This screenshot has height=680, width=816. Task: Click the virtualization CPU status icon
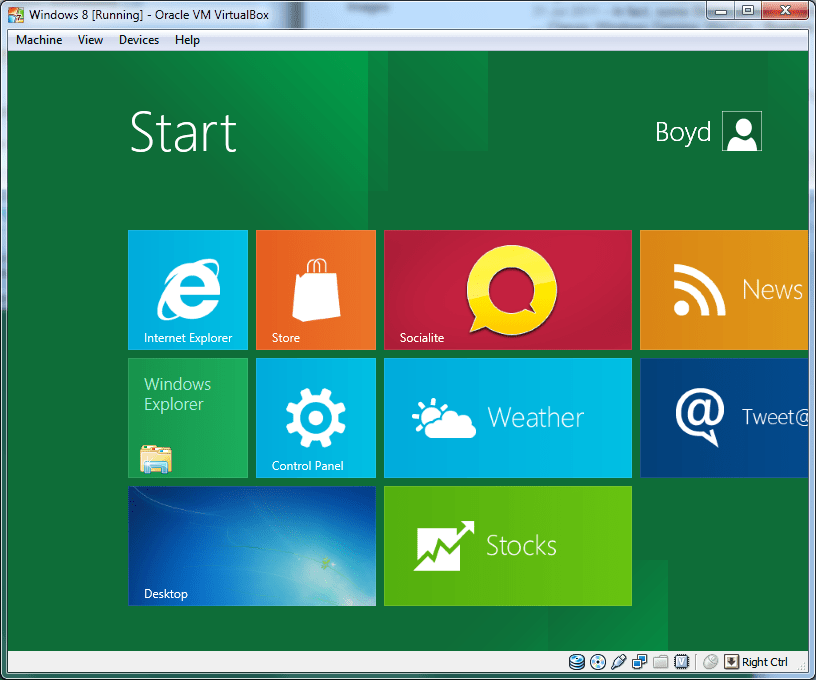(x=681, y=662)
